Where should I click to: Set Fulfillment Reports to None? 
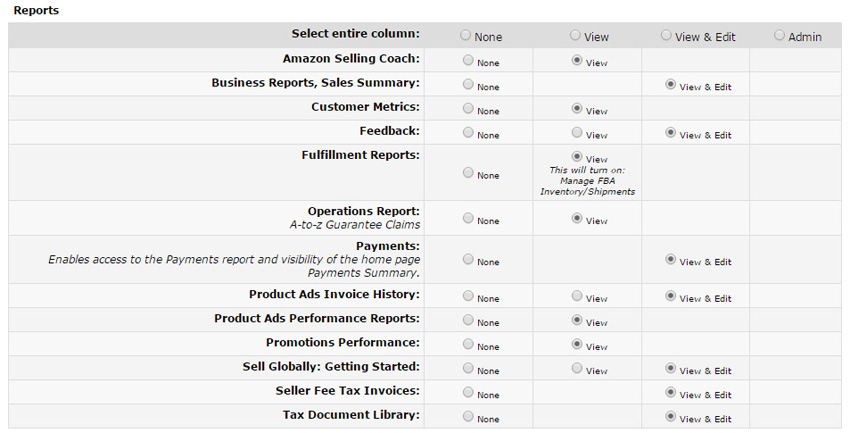[x=468, y=173]
